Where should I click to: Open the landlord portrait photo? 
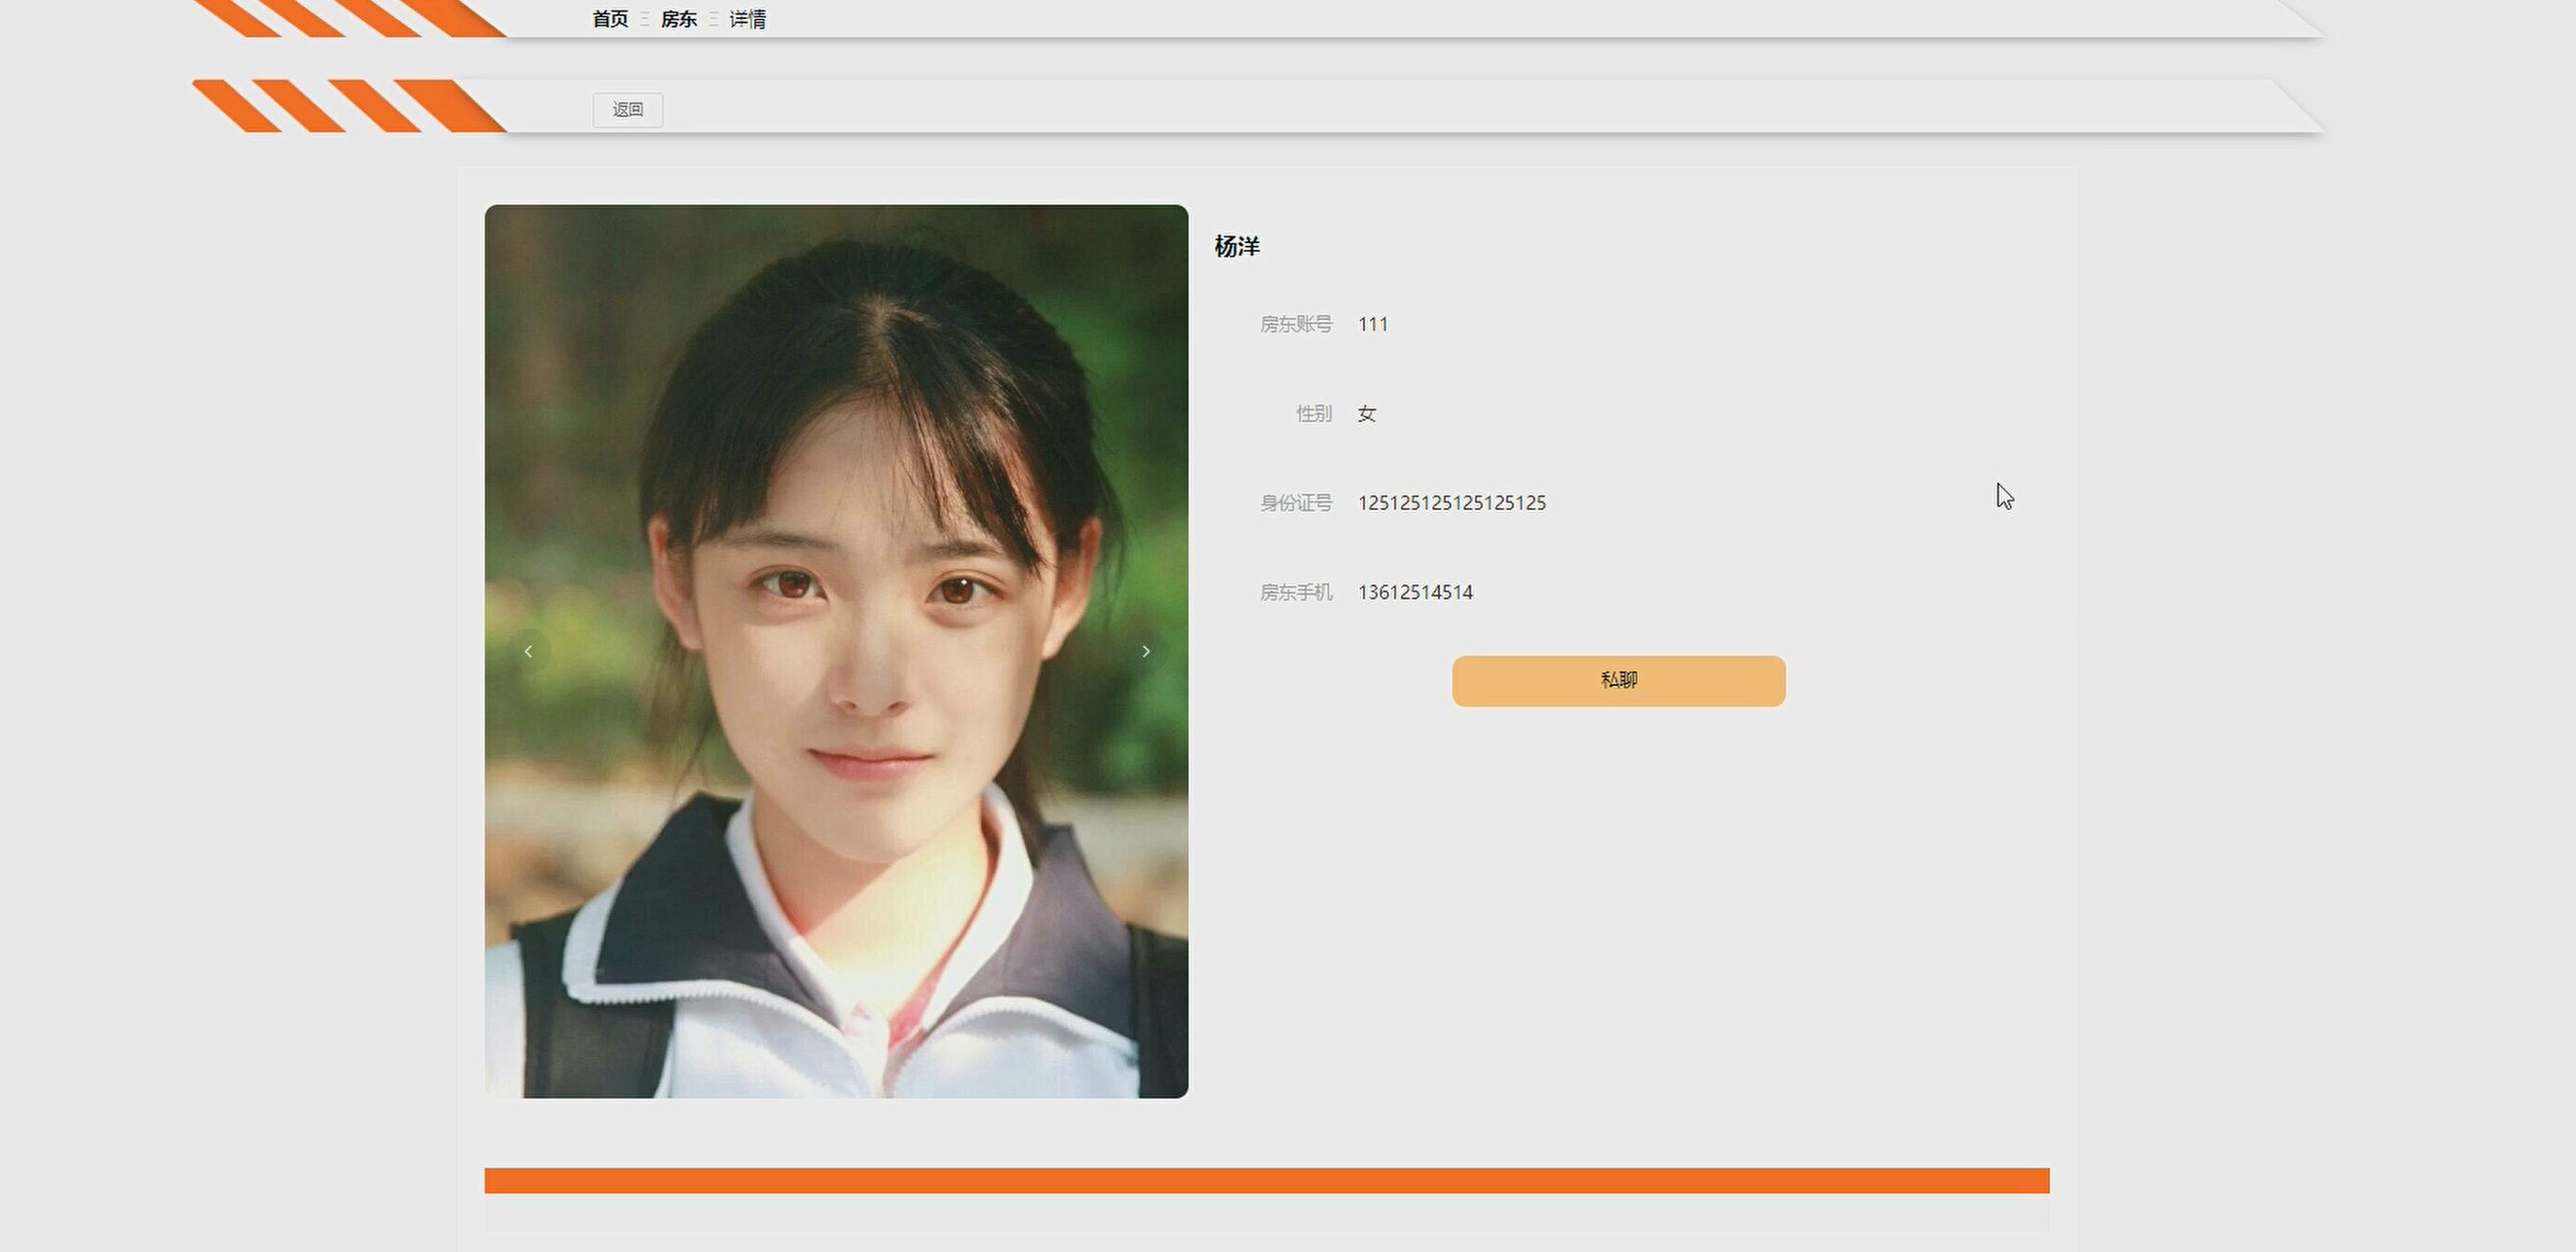coord(836,651)
